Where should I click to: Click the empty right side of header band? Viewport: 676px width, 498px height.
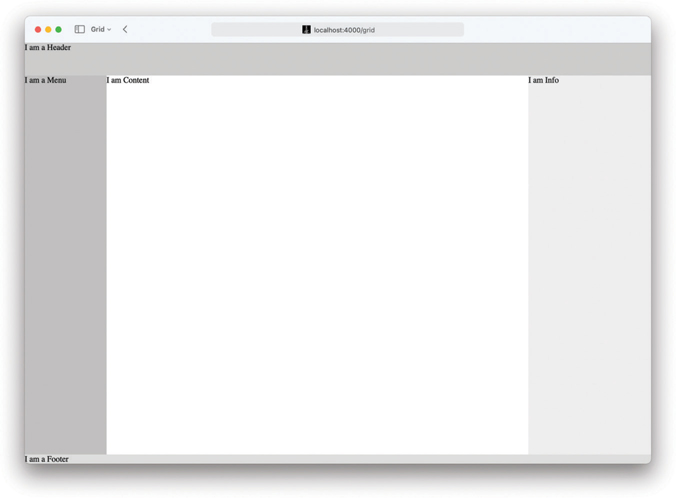tap(500, 59)
